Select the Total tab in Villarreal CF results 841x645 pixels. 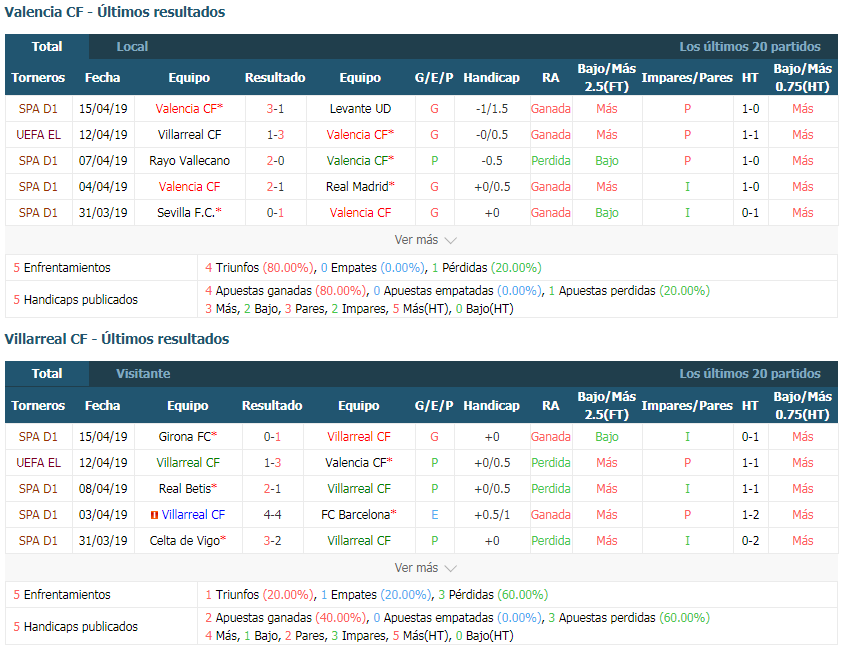(47, 374)
